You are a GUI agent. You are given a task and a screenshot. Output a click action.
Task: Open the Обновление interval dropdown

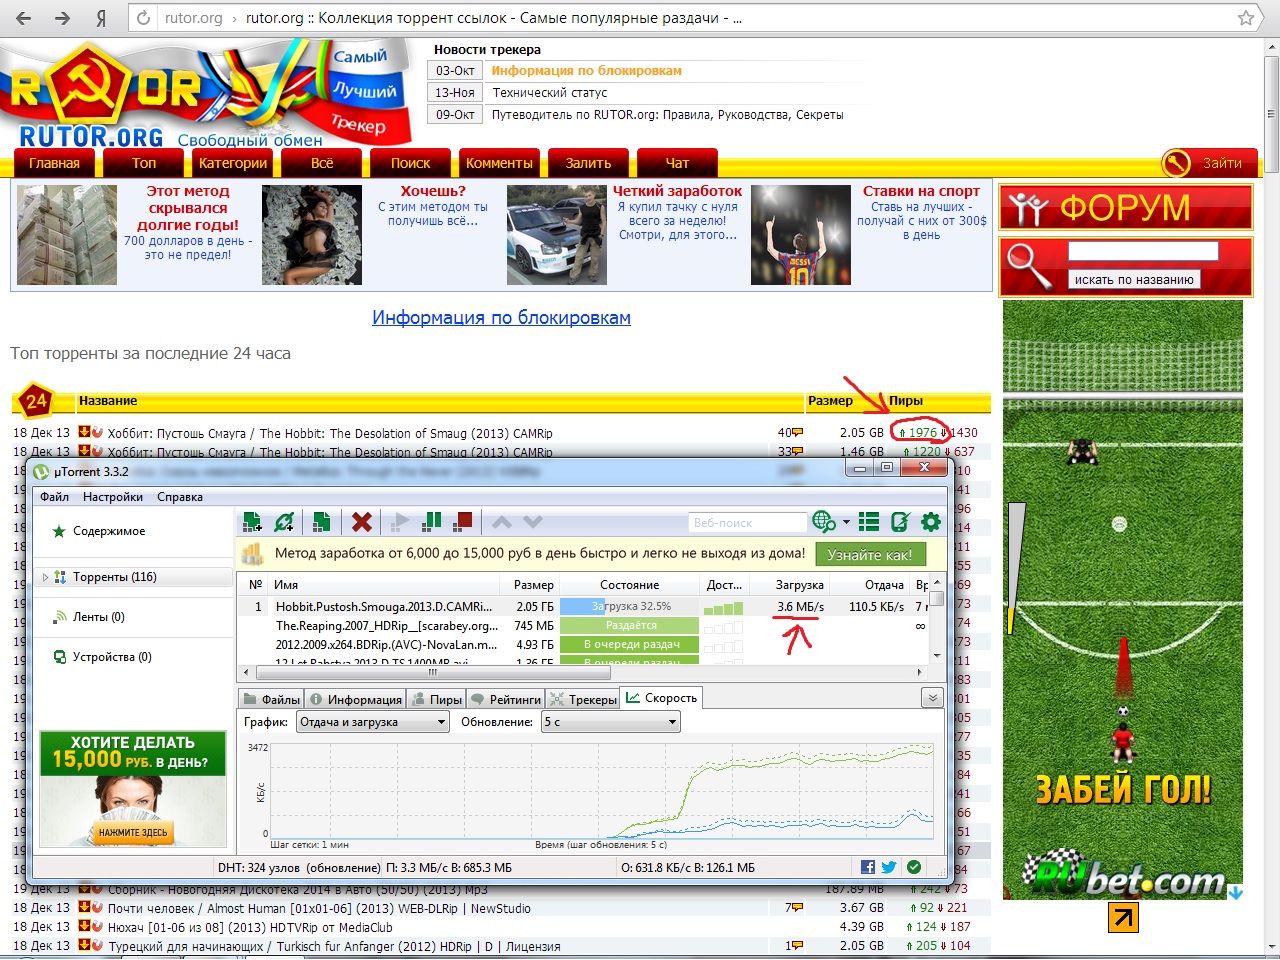click(x=610, y=722)
